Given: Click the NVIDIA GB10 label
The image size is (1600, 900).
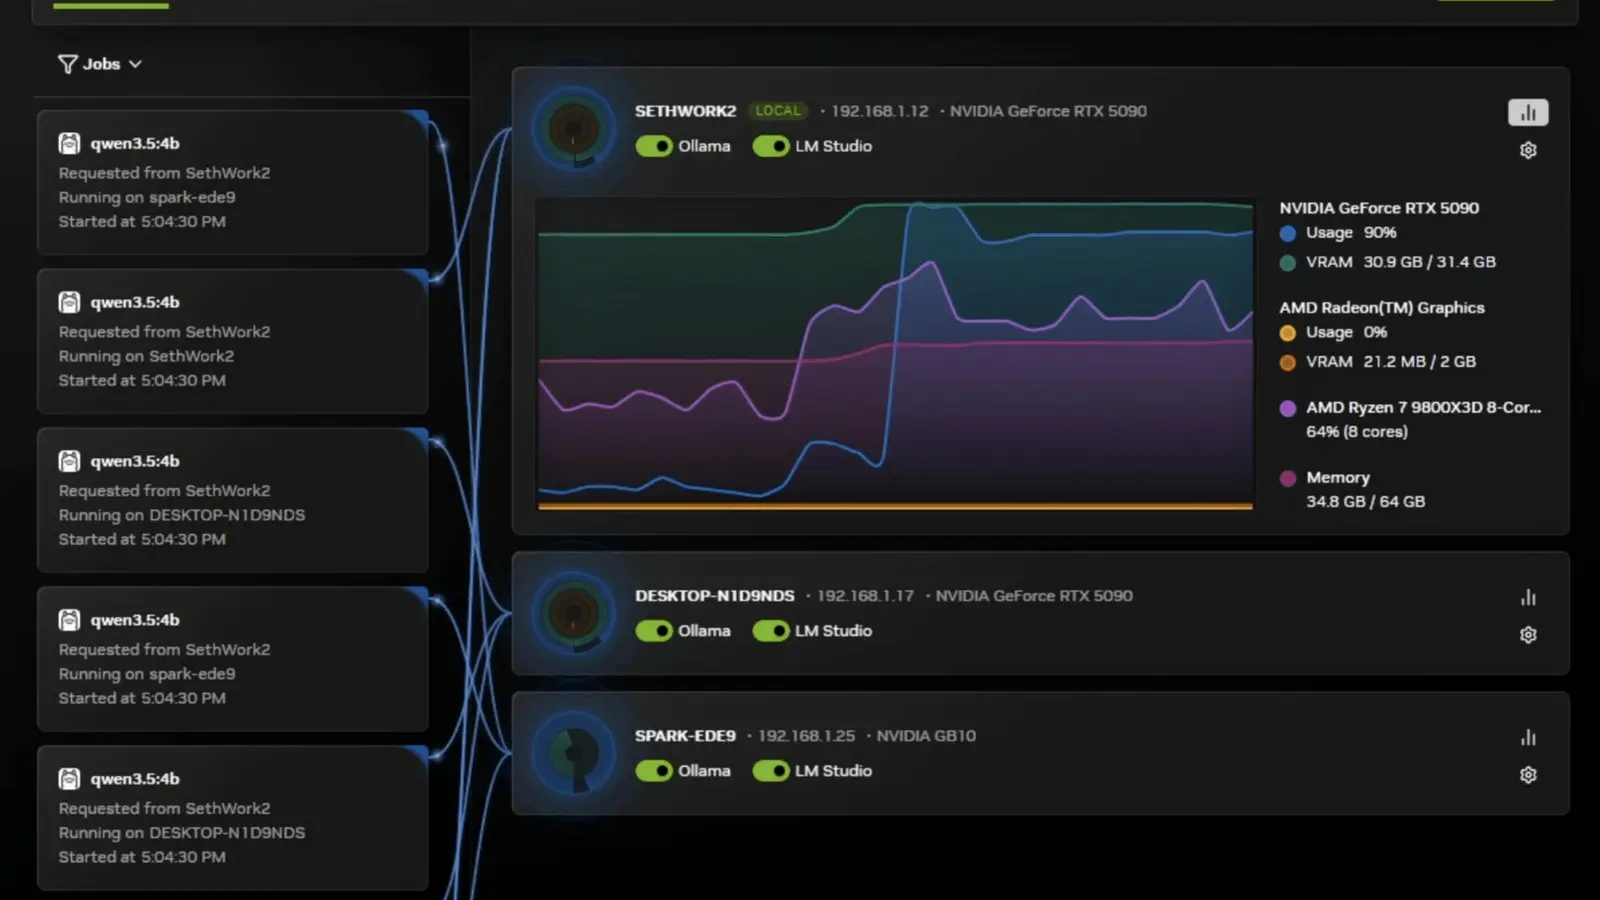Looking at the screenshot, I should 926,736.
